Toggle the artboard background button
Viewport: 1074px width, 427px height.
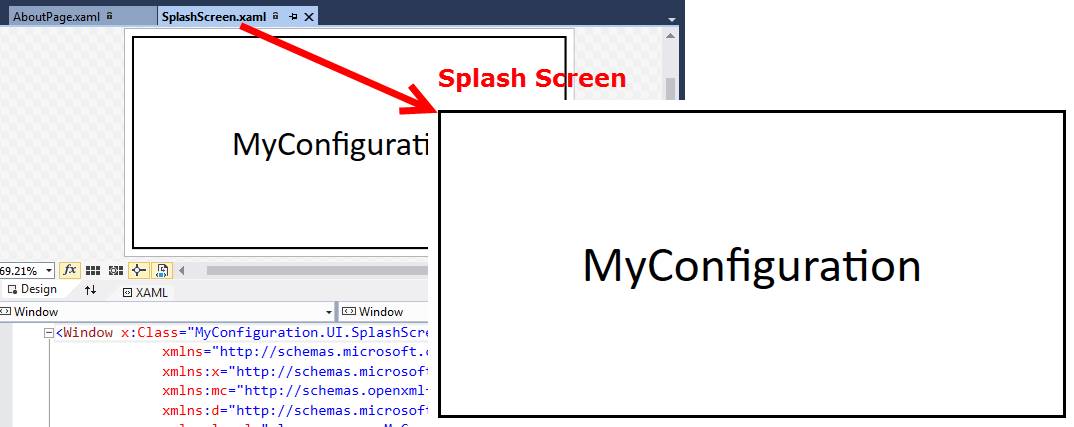click(x=162, y=271)
